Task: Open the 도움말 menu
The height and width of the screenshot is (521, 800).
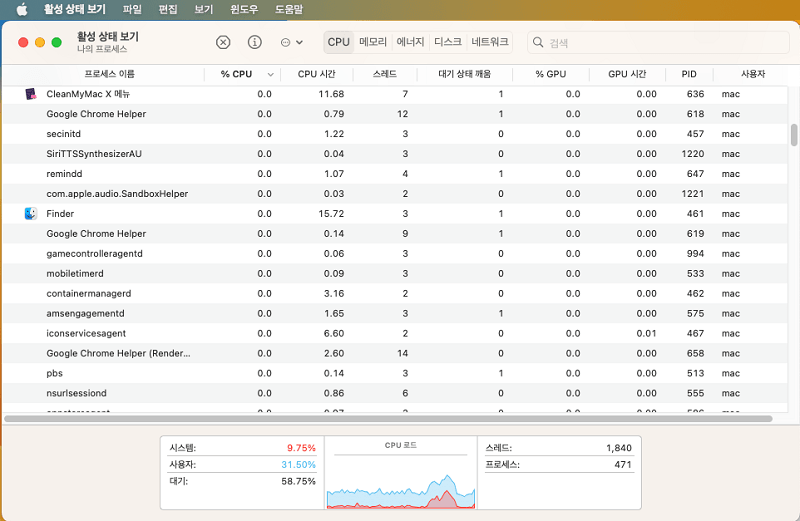Action: click(289, 9)
